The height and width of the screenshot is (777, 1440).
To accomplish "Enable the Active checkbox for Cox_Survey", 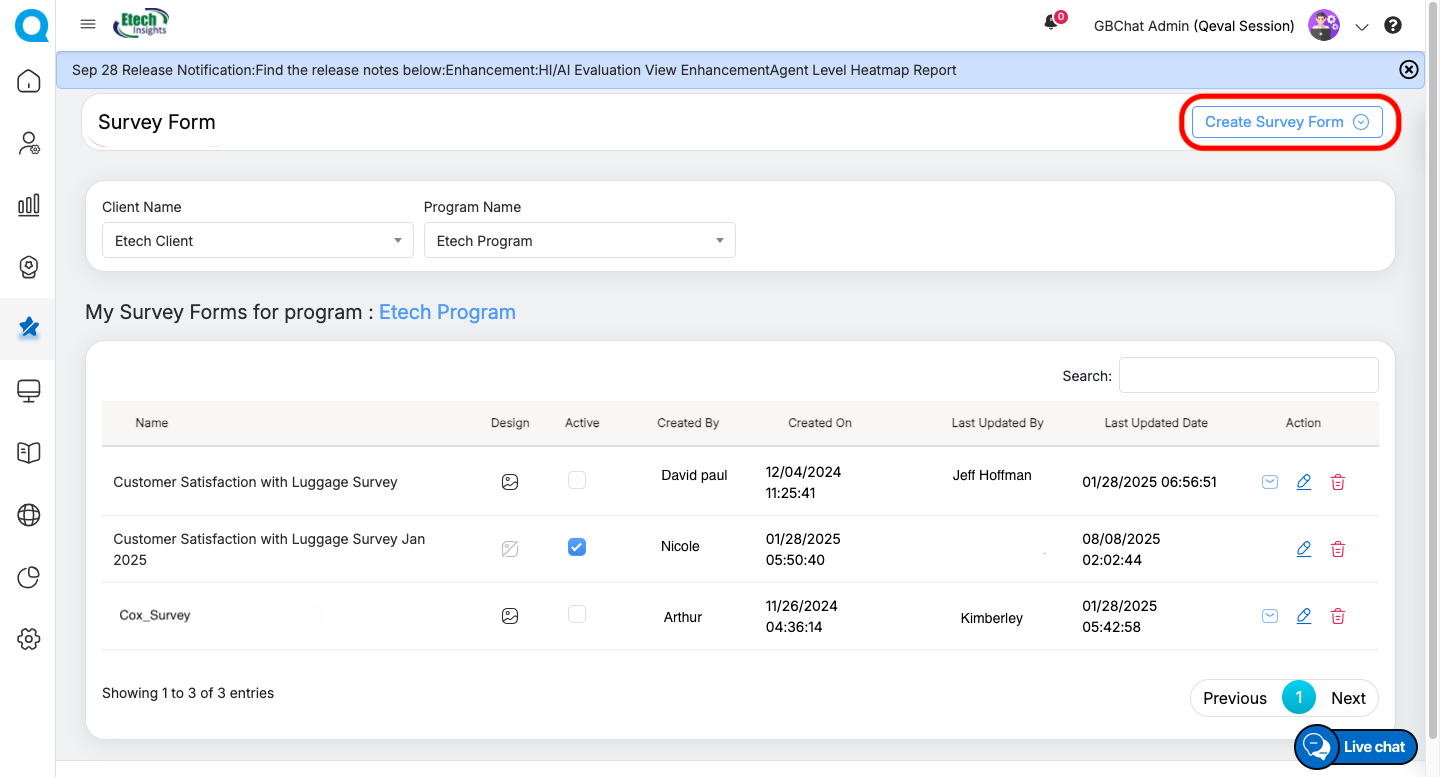I will pos(577,614).
